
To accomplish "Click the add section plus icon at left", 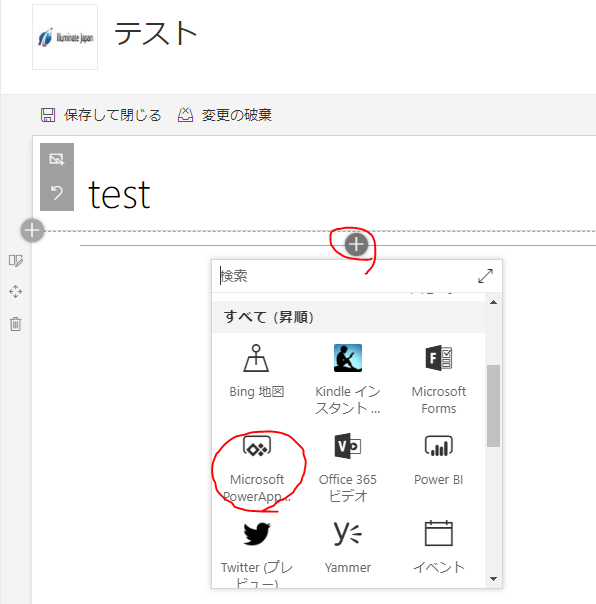I will coord(32,230).
